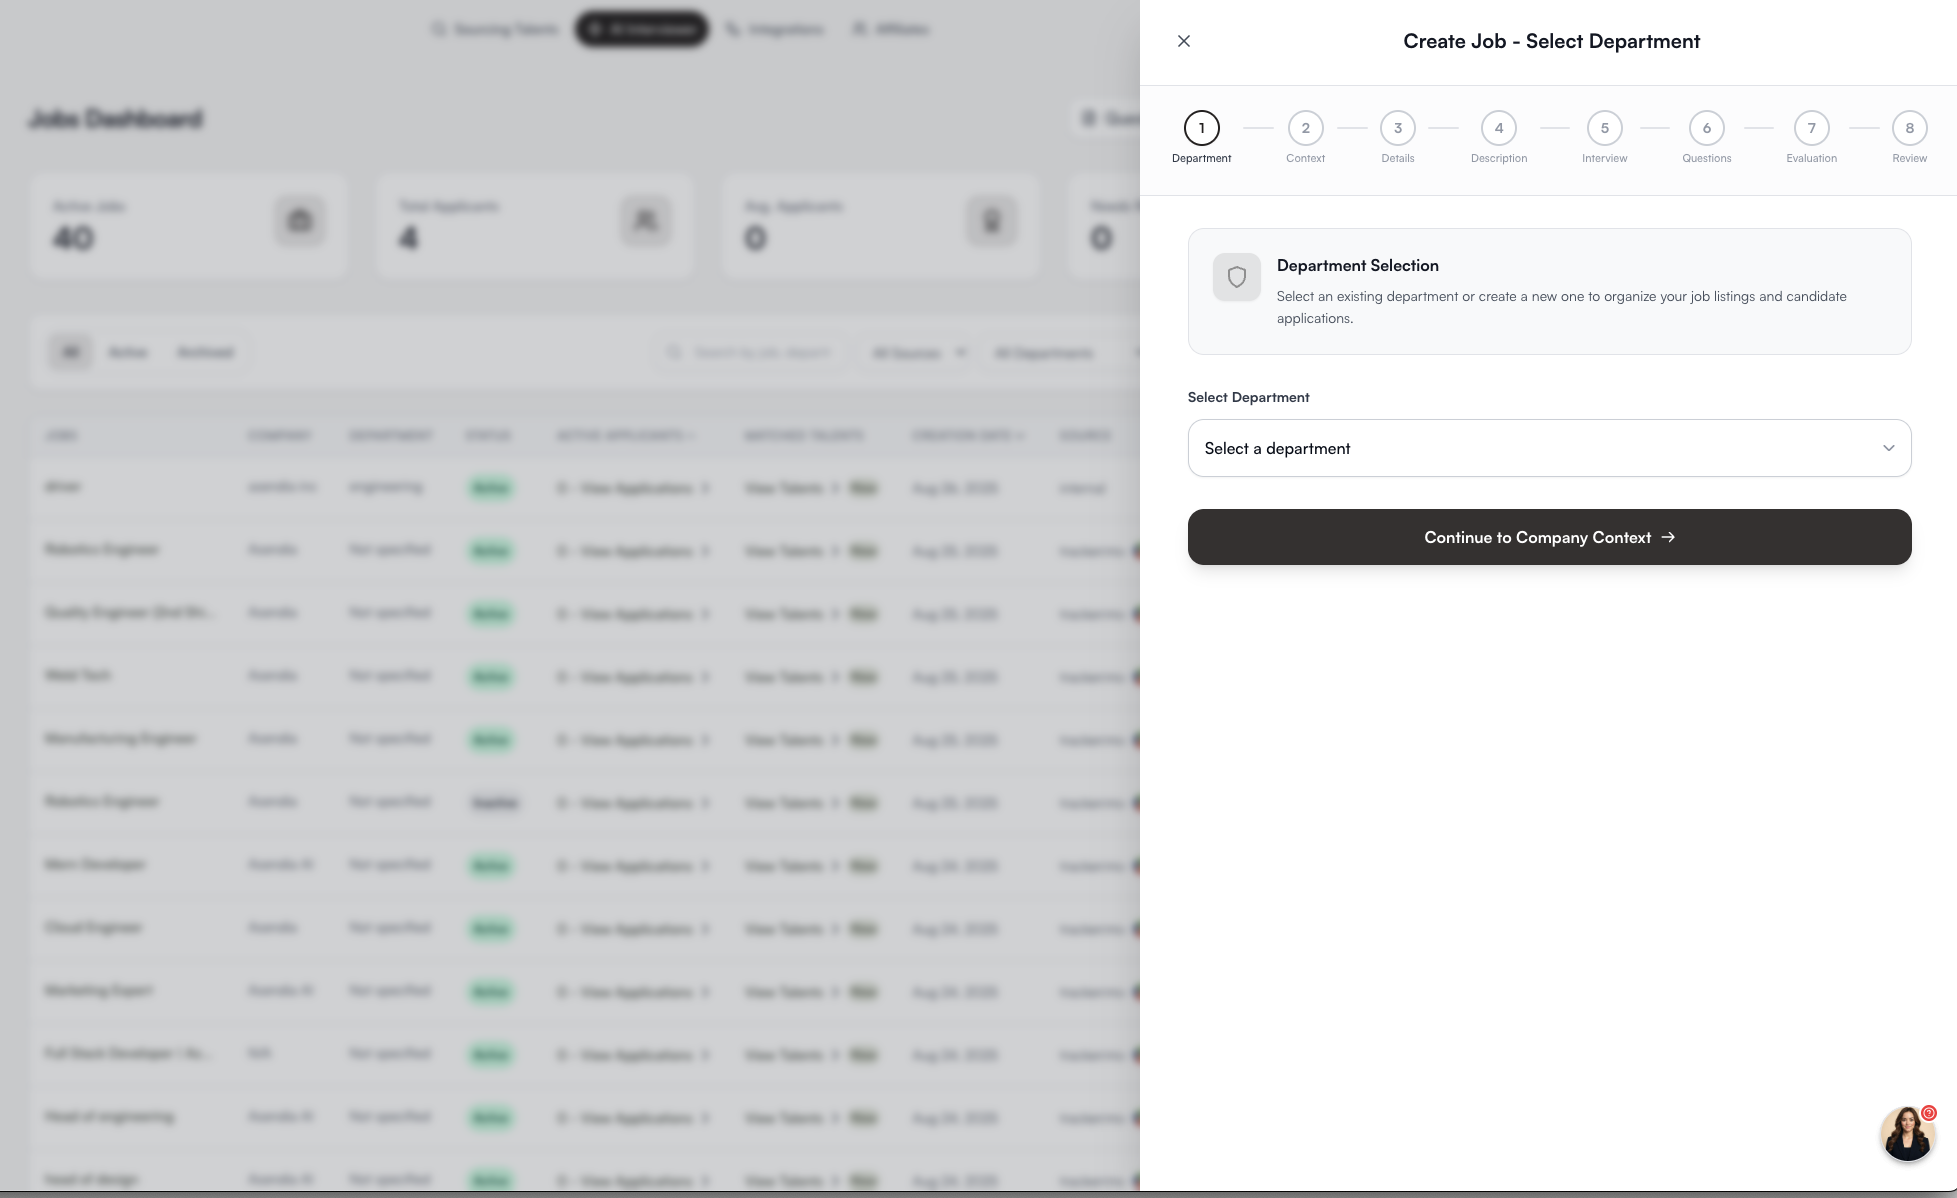Viewport: 1957px width, 1198px height.
Task: Click the AI Interviews tab in top navigation
Action: click(x=642, y=29)
